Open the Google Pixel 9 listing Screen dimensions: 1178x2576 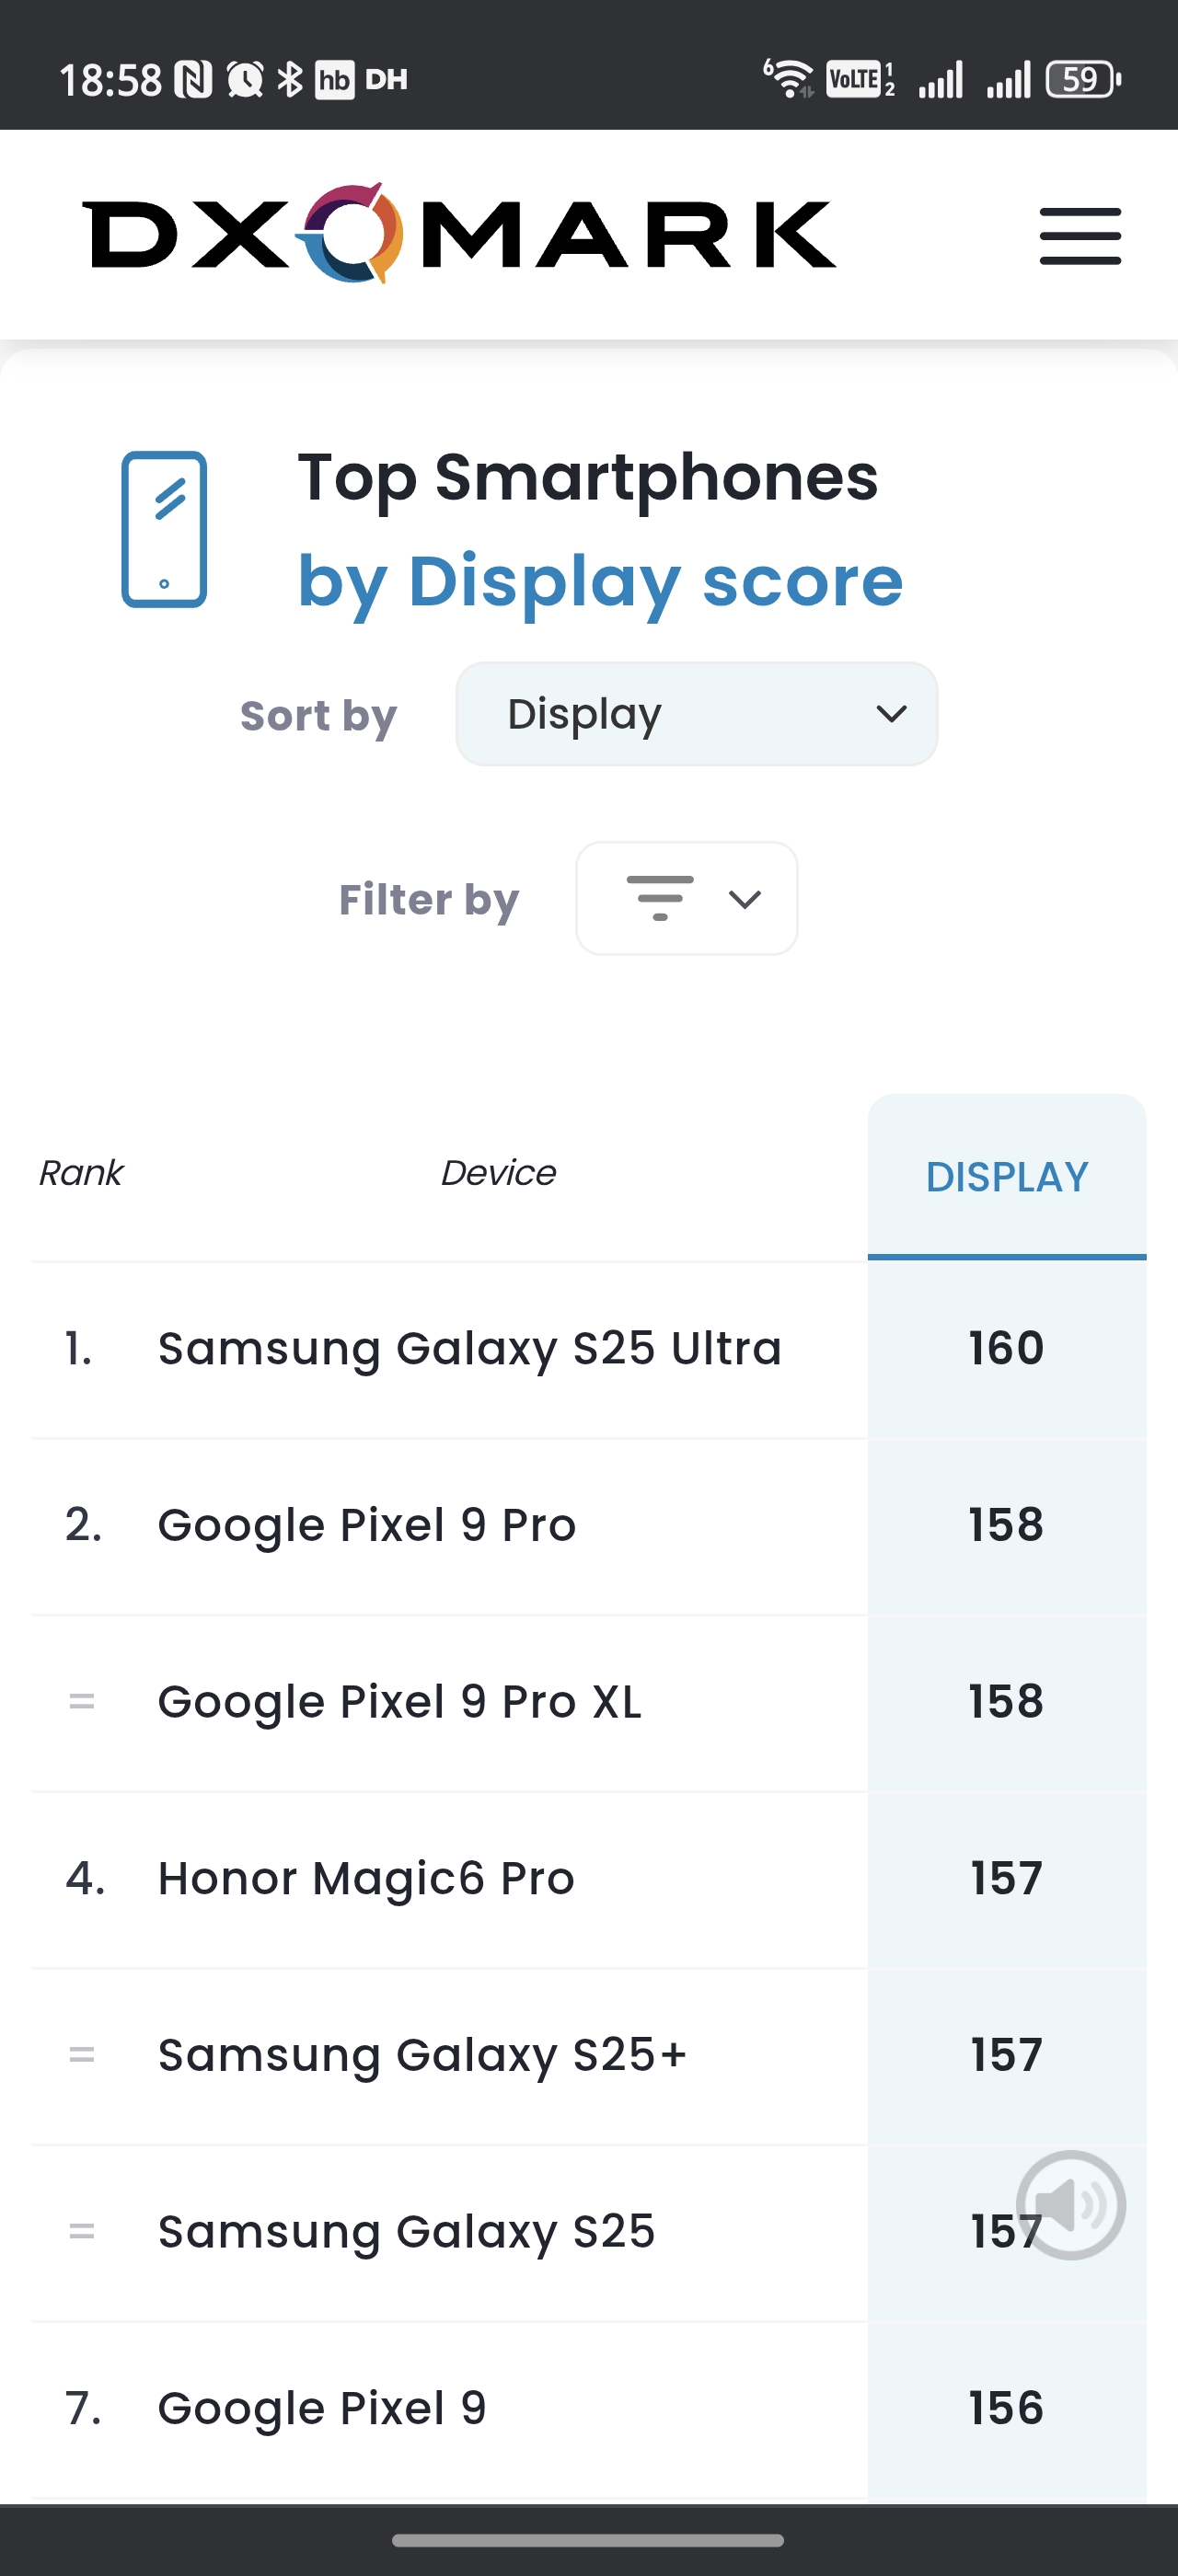322,2408
